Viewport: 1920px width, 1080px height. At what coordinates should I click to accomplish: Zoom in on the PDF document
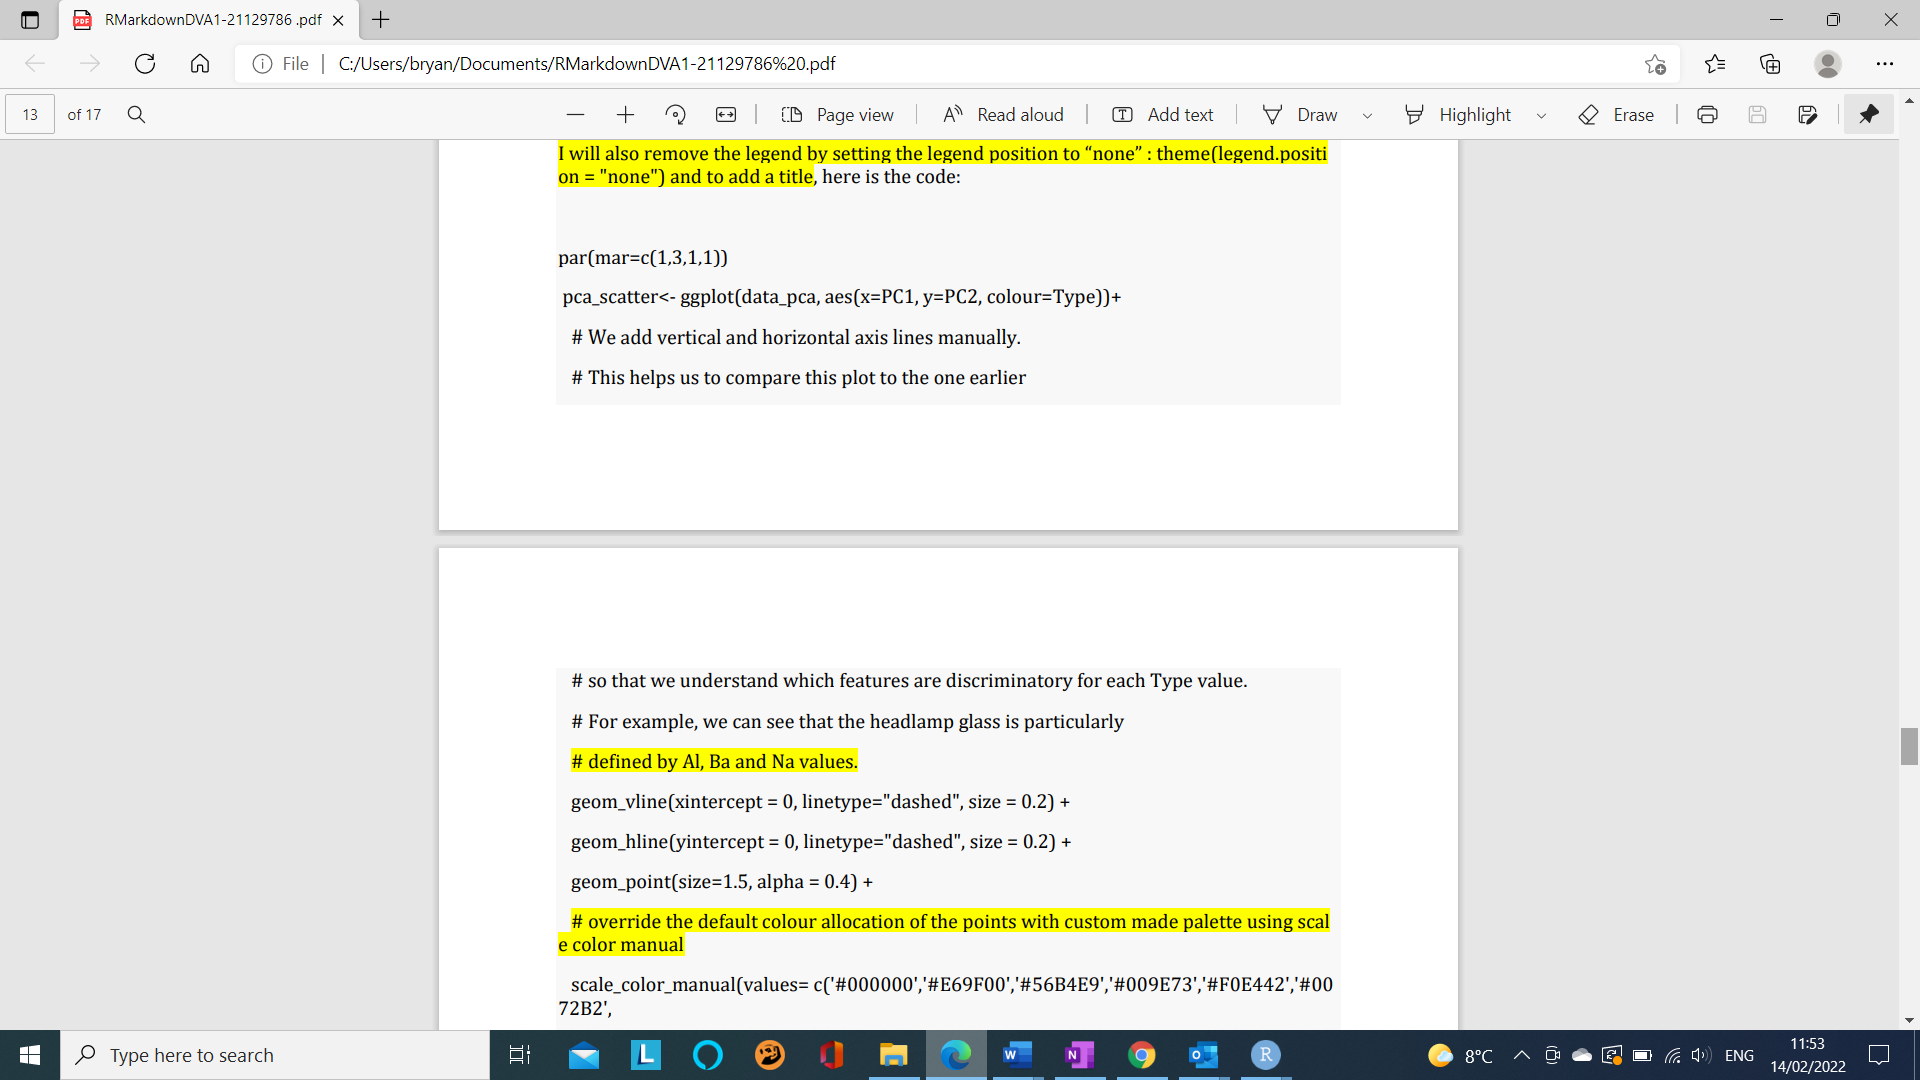click(625, 114)
